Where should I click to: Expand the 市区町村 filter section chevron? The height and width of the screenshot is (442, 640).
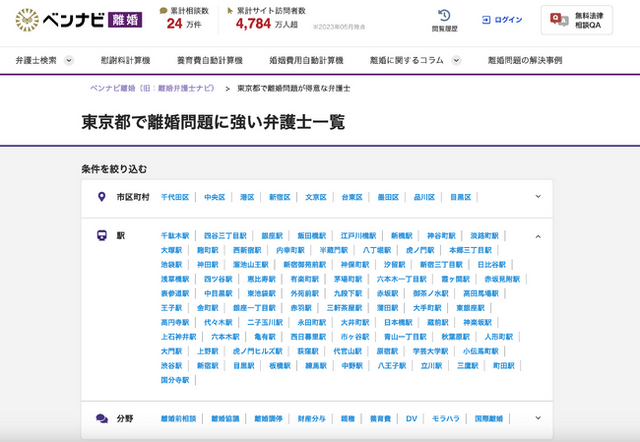(x=538, y=197)
